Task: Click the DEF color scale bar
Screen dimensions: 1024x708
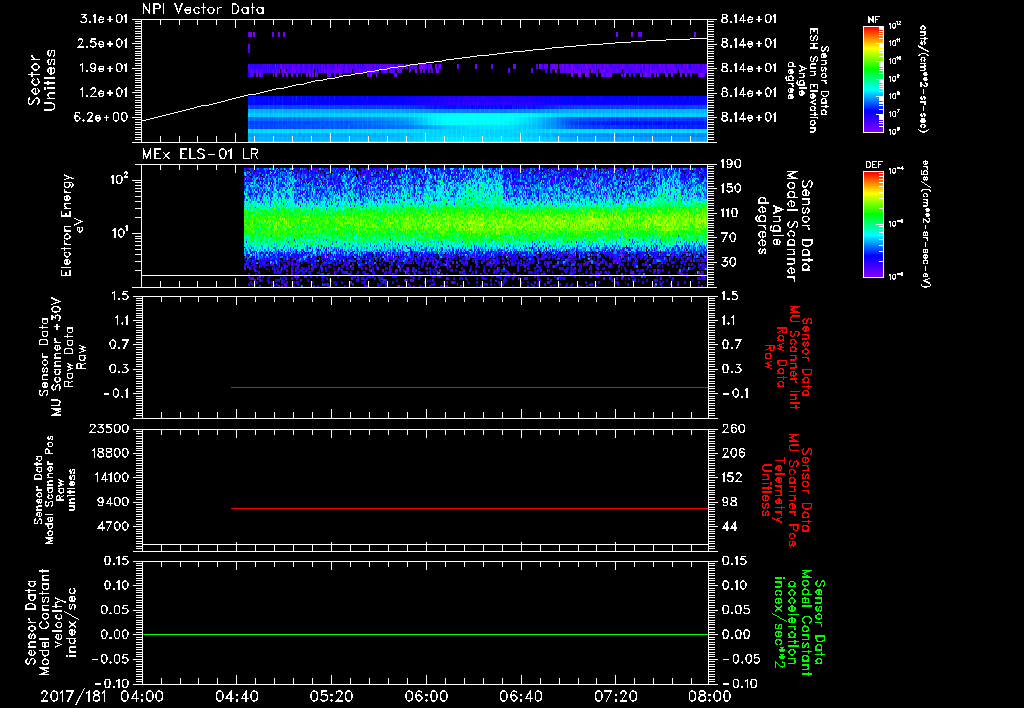Action: pos(873,224)
